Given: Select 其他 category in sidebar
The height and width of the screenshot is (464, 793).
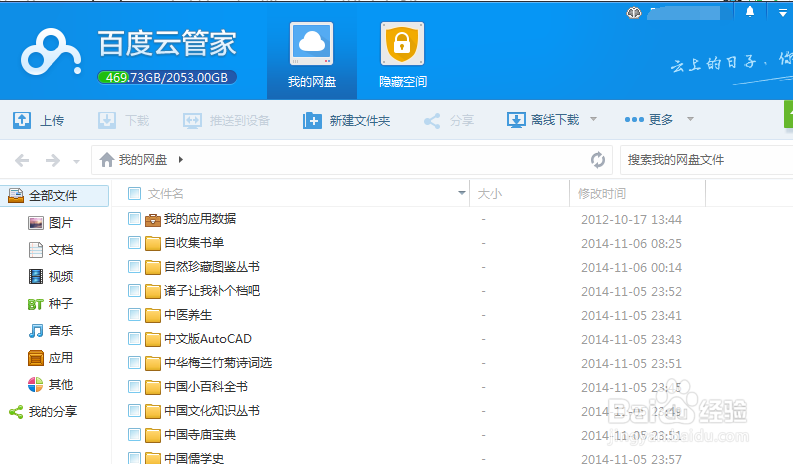Looking at the screenshot, I should click(x=51, y=385).
